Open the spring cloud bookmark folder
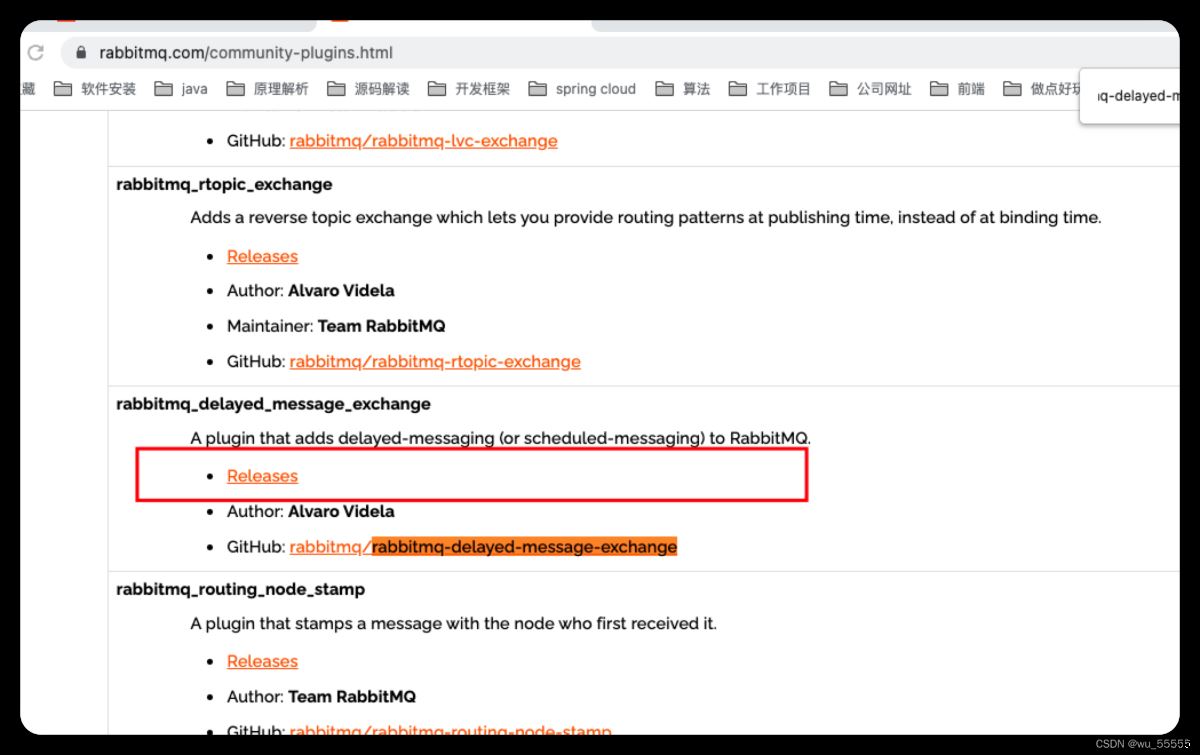Screen dimensions: 1200x755 [x=582, y=89]
